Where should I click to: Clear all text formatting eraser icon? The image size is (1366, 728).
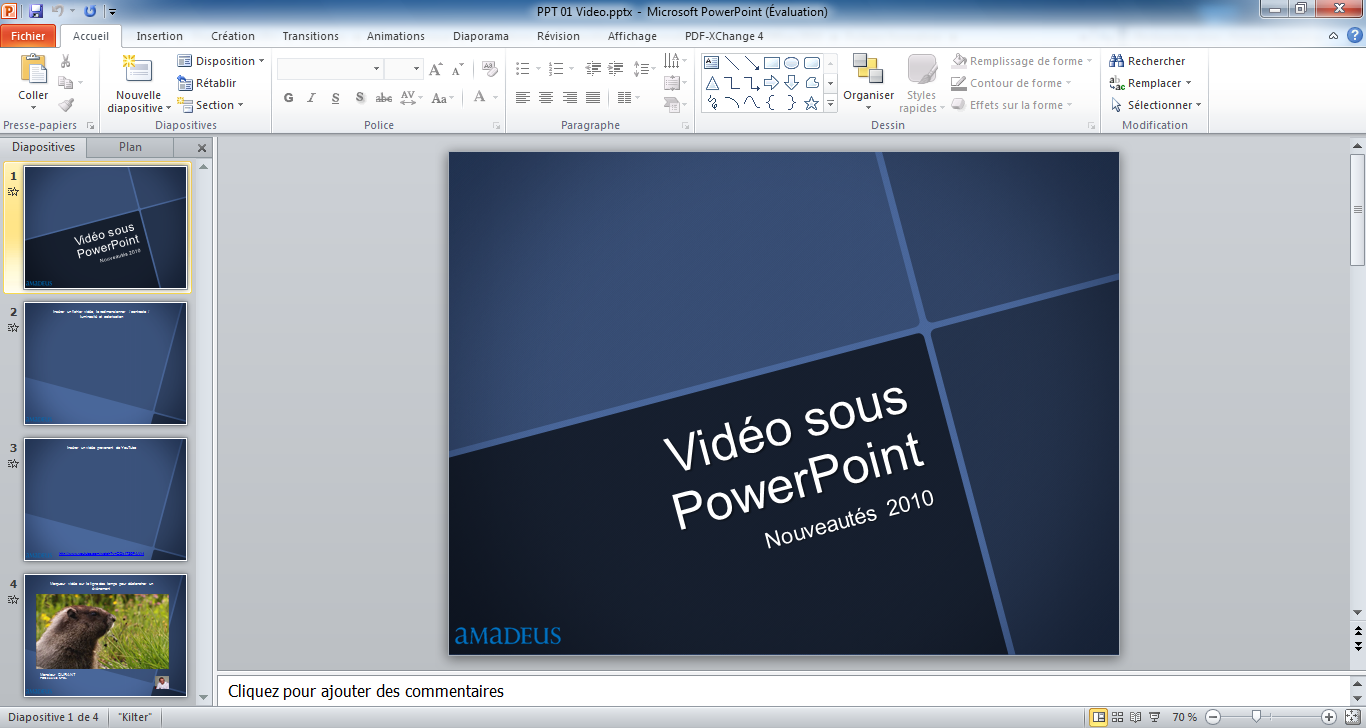[x=489, y=69]
